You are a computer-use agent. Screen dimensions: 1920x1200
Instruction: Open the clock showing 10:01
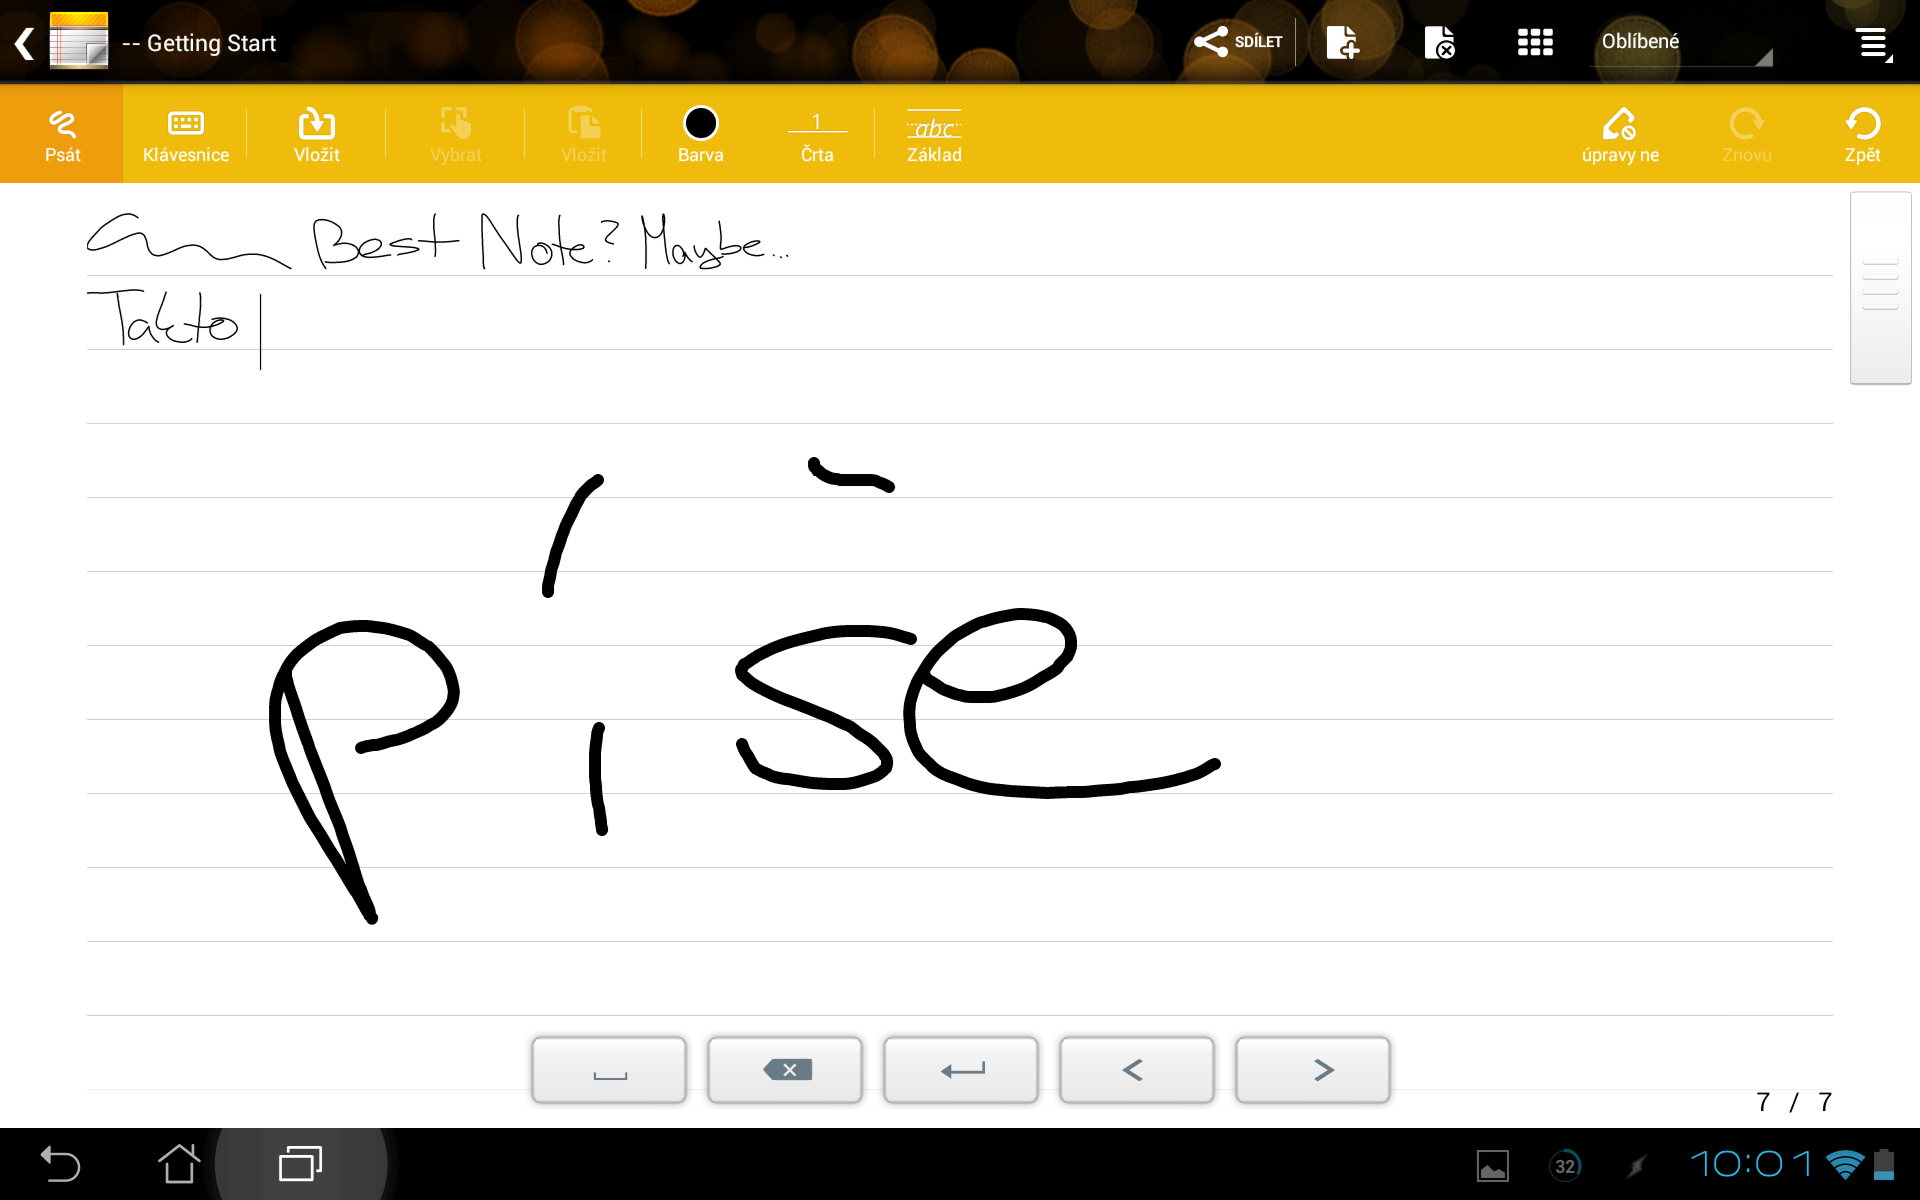point(1750,1164)
